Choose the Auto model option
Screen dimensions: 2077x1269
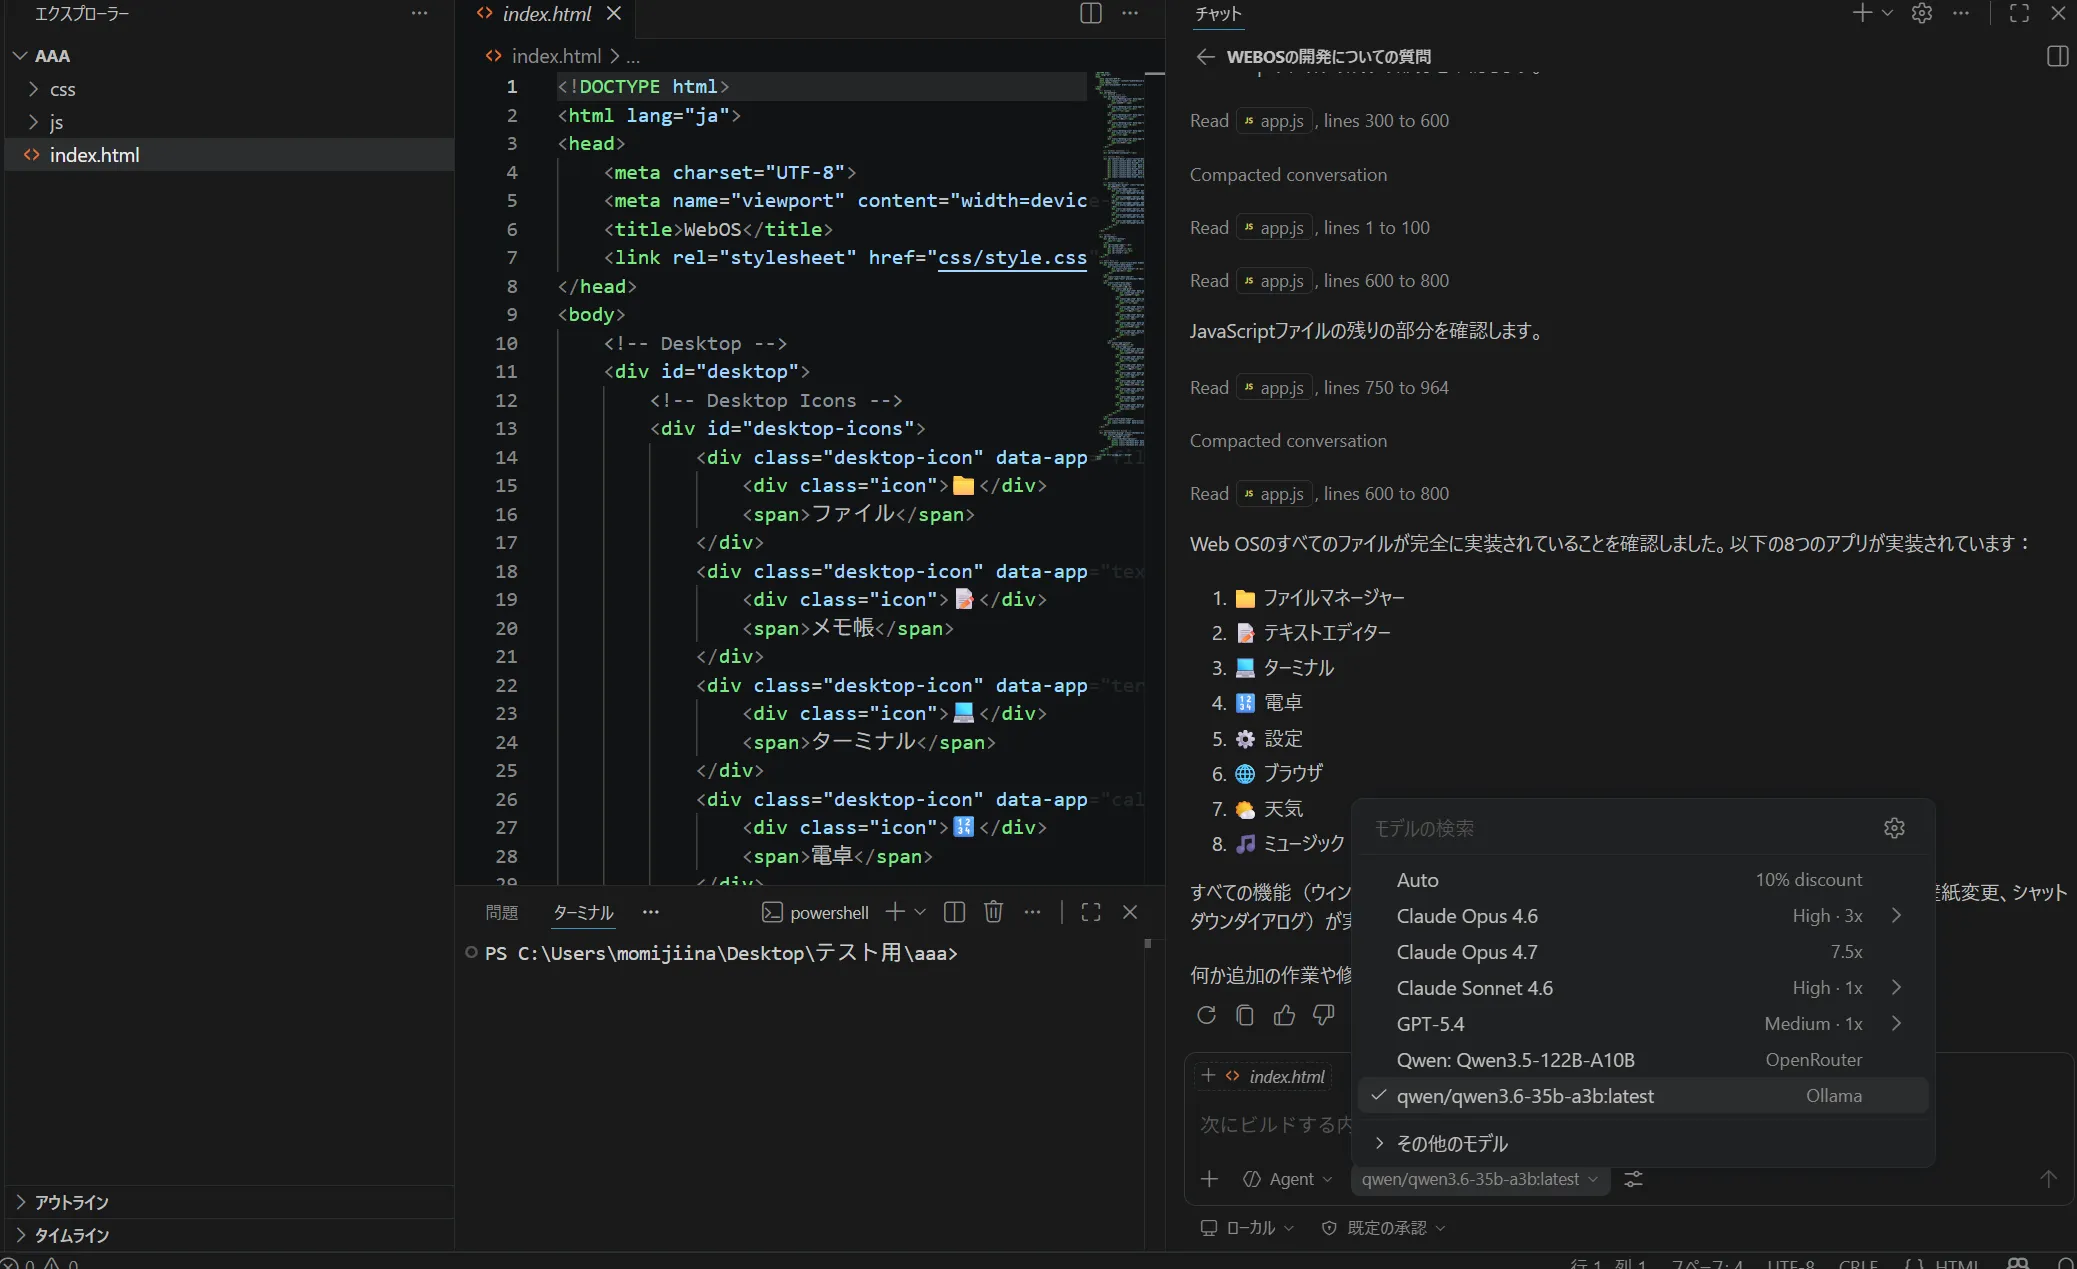pyautogui.click(x=1417, y=880)
